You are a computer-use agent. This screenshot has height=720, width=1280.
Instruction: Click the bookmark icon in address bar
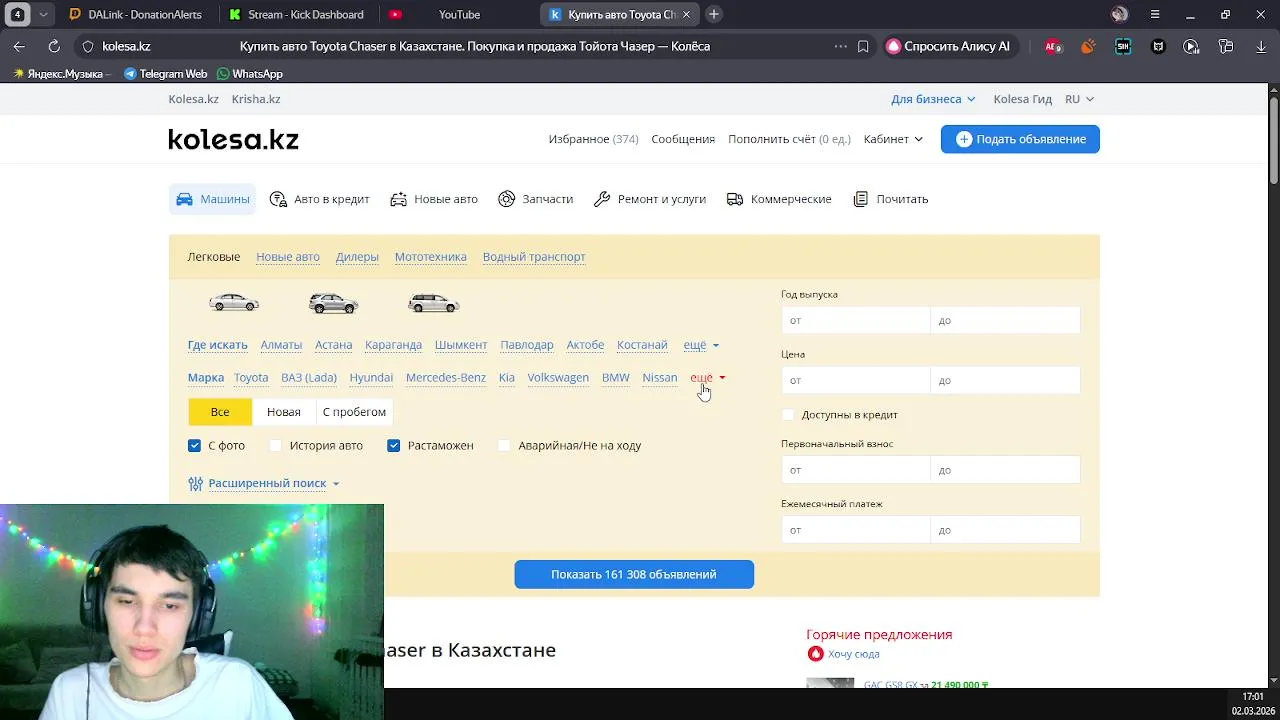coord(863,46)
